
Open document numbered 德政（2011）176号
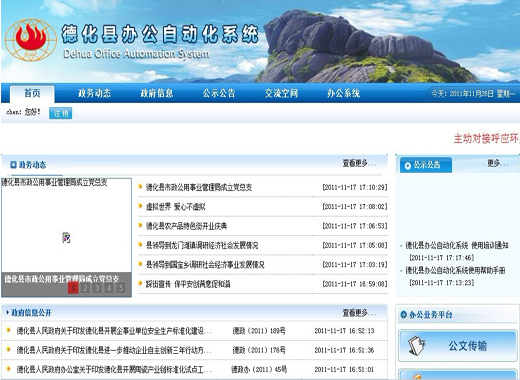click(x=259, y=350)
